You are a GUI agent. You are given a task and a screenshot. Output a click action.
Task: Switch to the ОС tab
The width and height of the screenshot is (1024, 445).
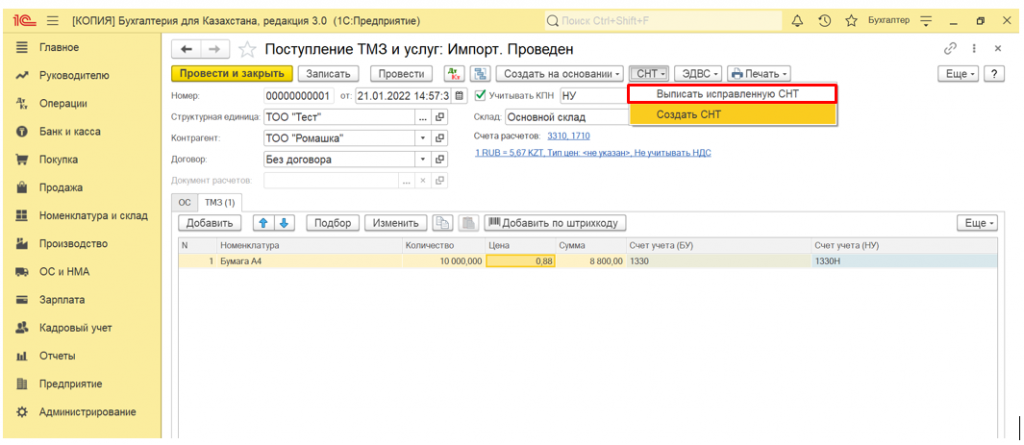[x=184, y=203]
